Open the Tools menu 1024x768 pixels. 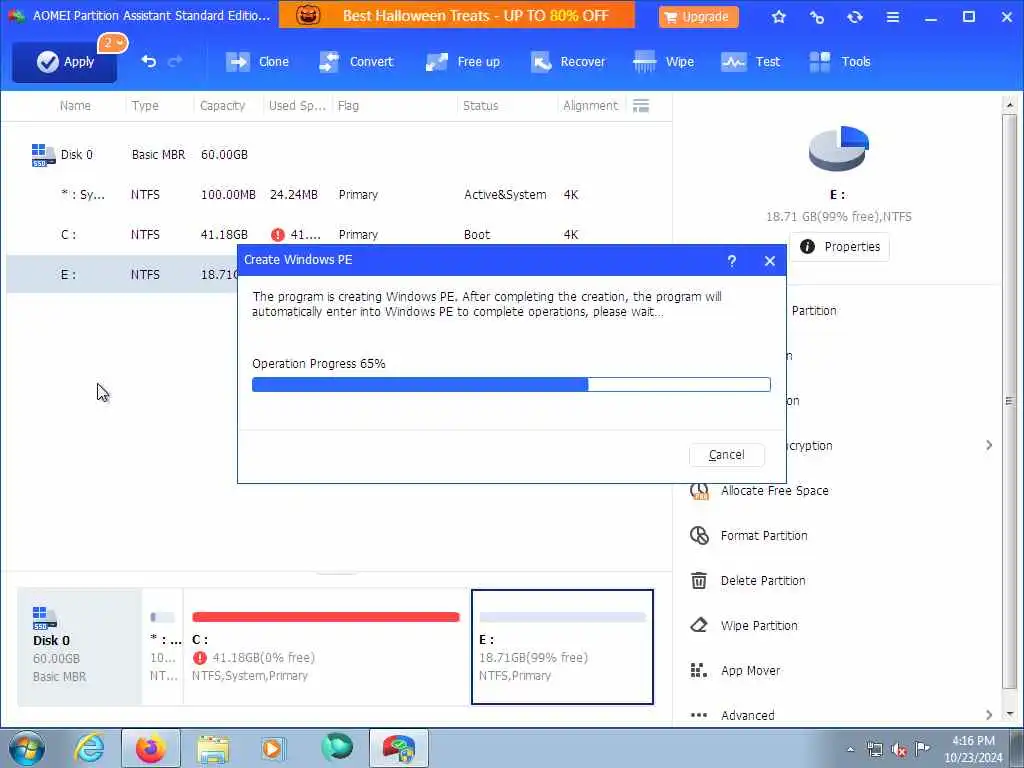pos(839,62)
